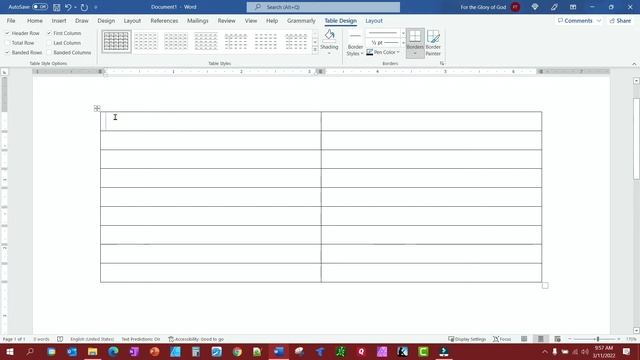Click the table move handle icon
Image resolution: width=640 pixels, height=360 pixels.
(x=97, y=108)
